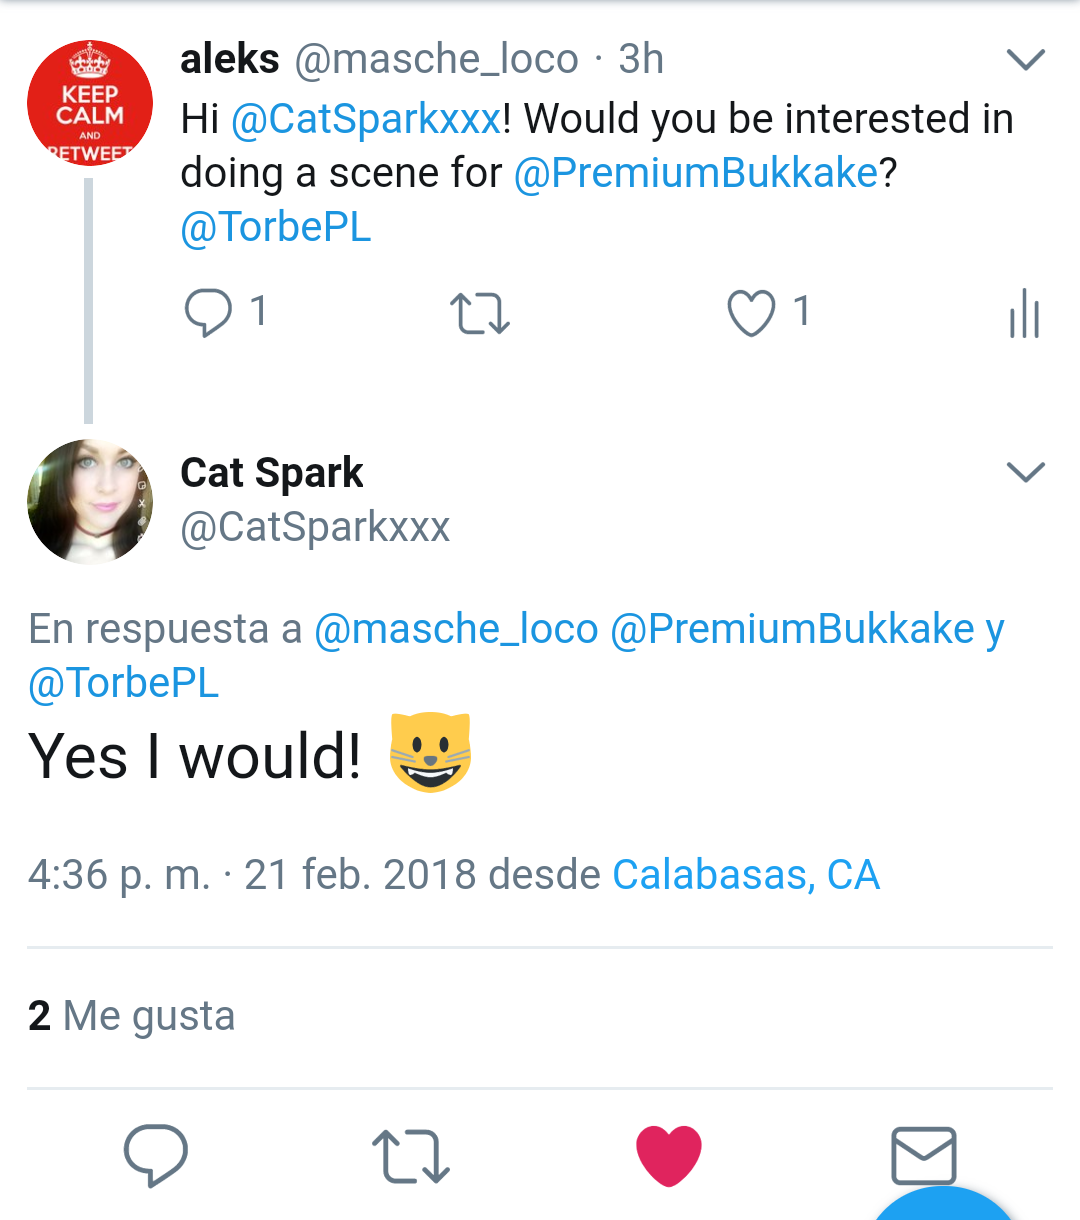This screenshot has height=1220, width=1080.
Task: Open @TorbePL link in reply line
Action: pos(124,683)
